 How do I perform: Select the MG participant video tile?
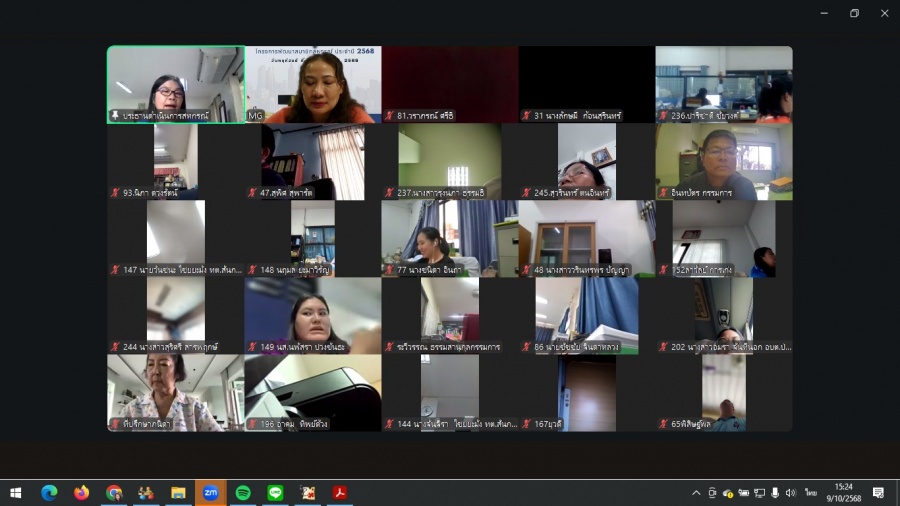coord(313,84)
